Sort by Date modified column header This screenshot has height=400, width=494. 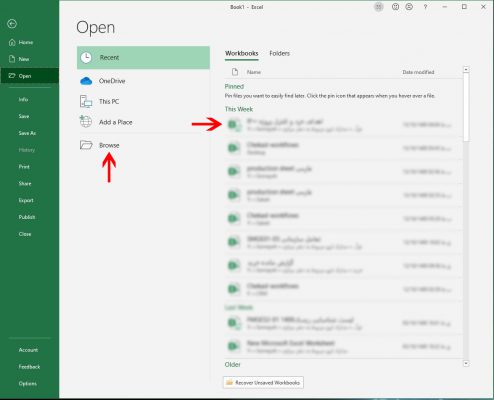tap(418, 72)
